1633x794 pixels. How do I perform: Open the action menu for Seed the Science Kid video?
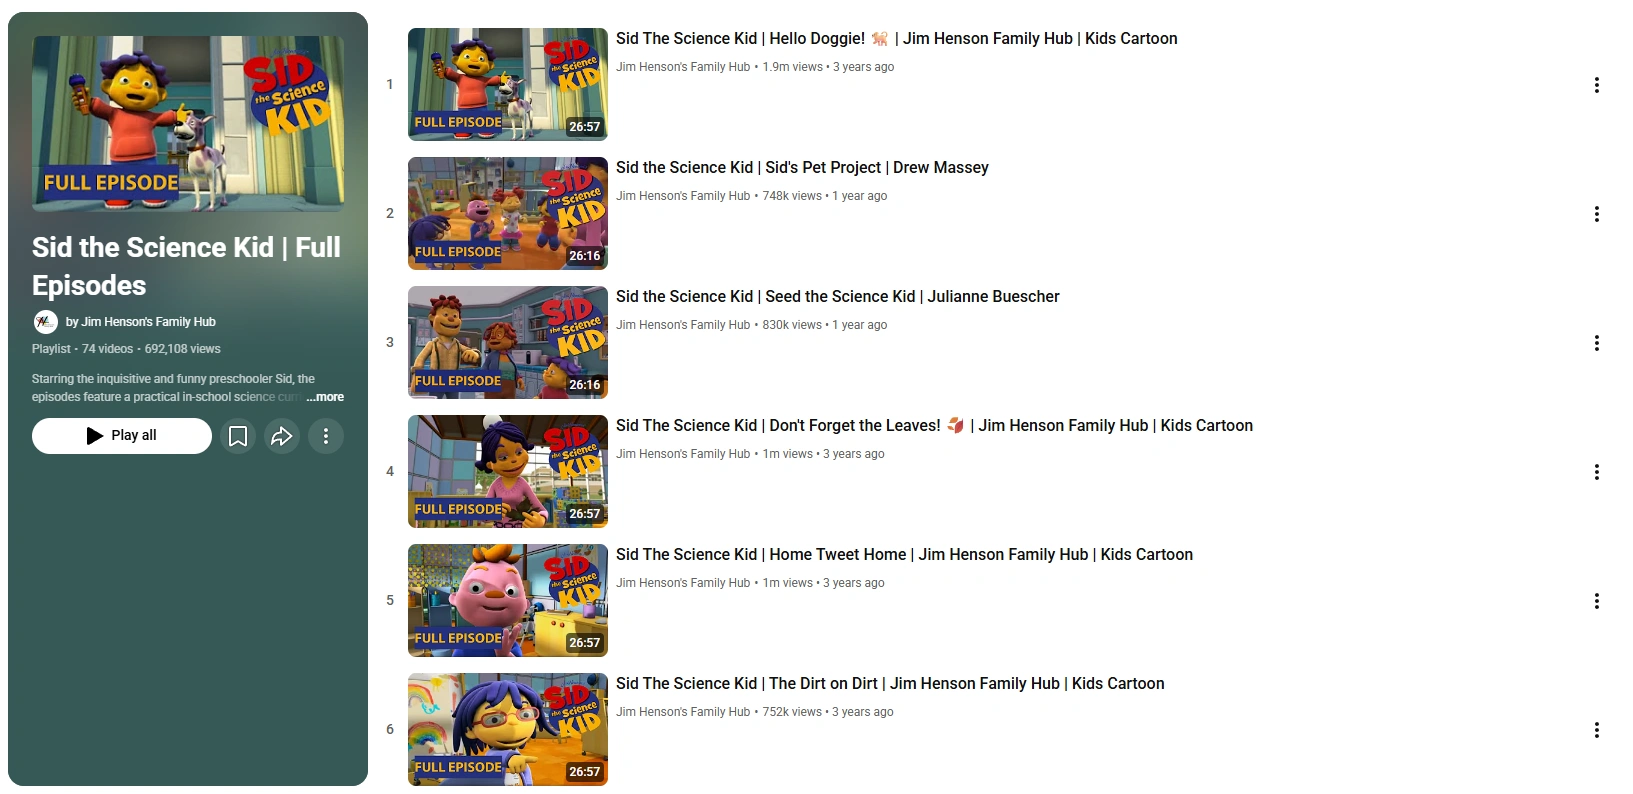(x=1597, y=343)
